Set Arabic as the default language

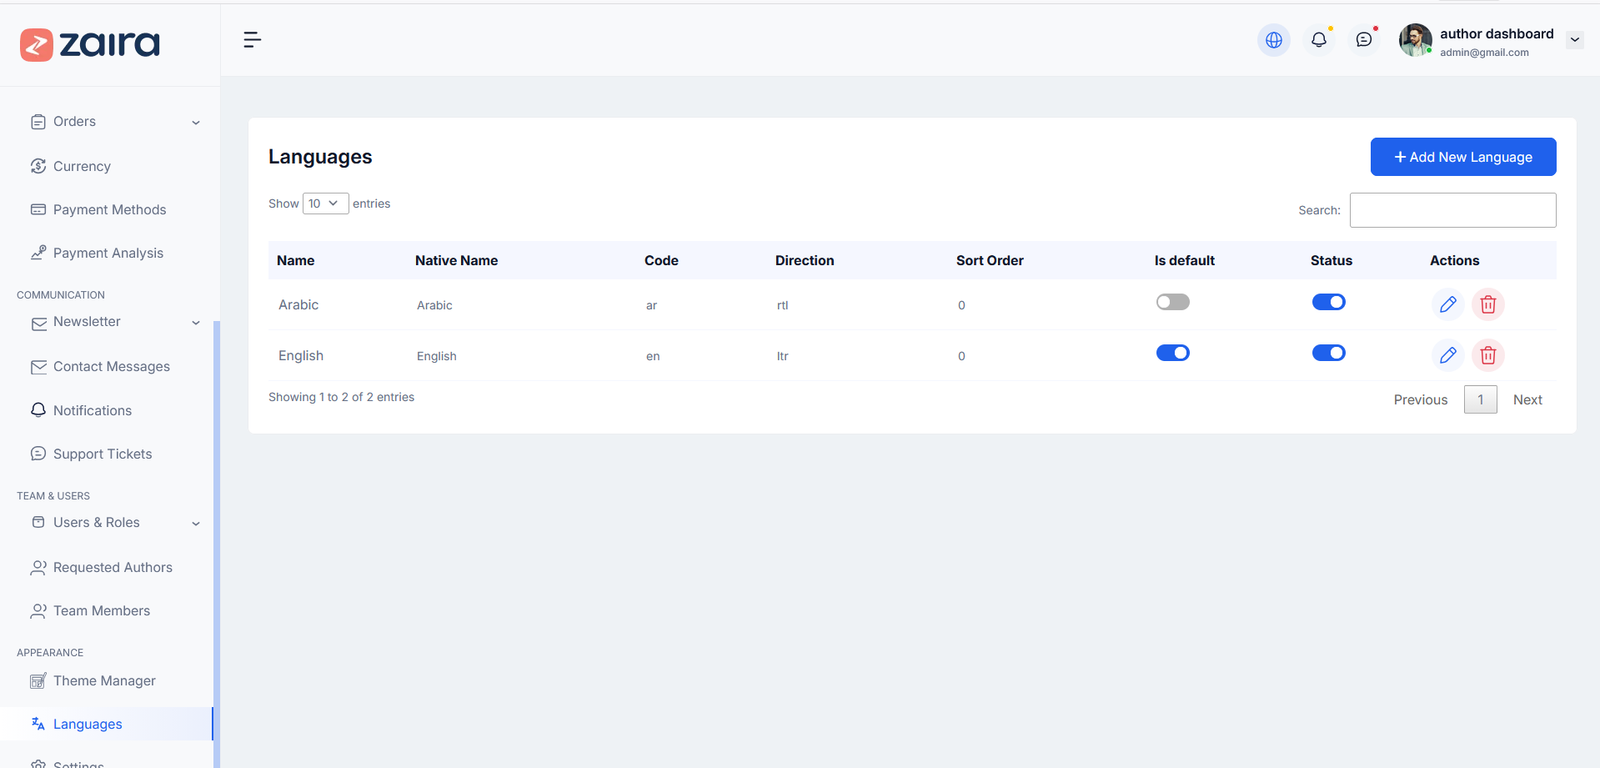1172,302
